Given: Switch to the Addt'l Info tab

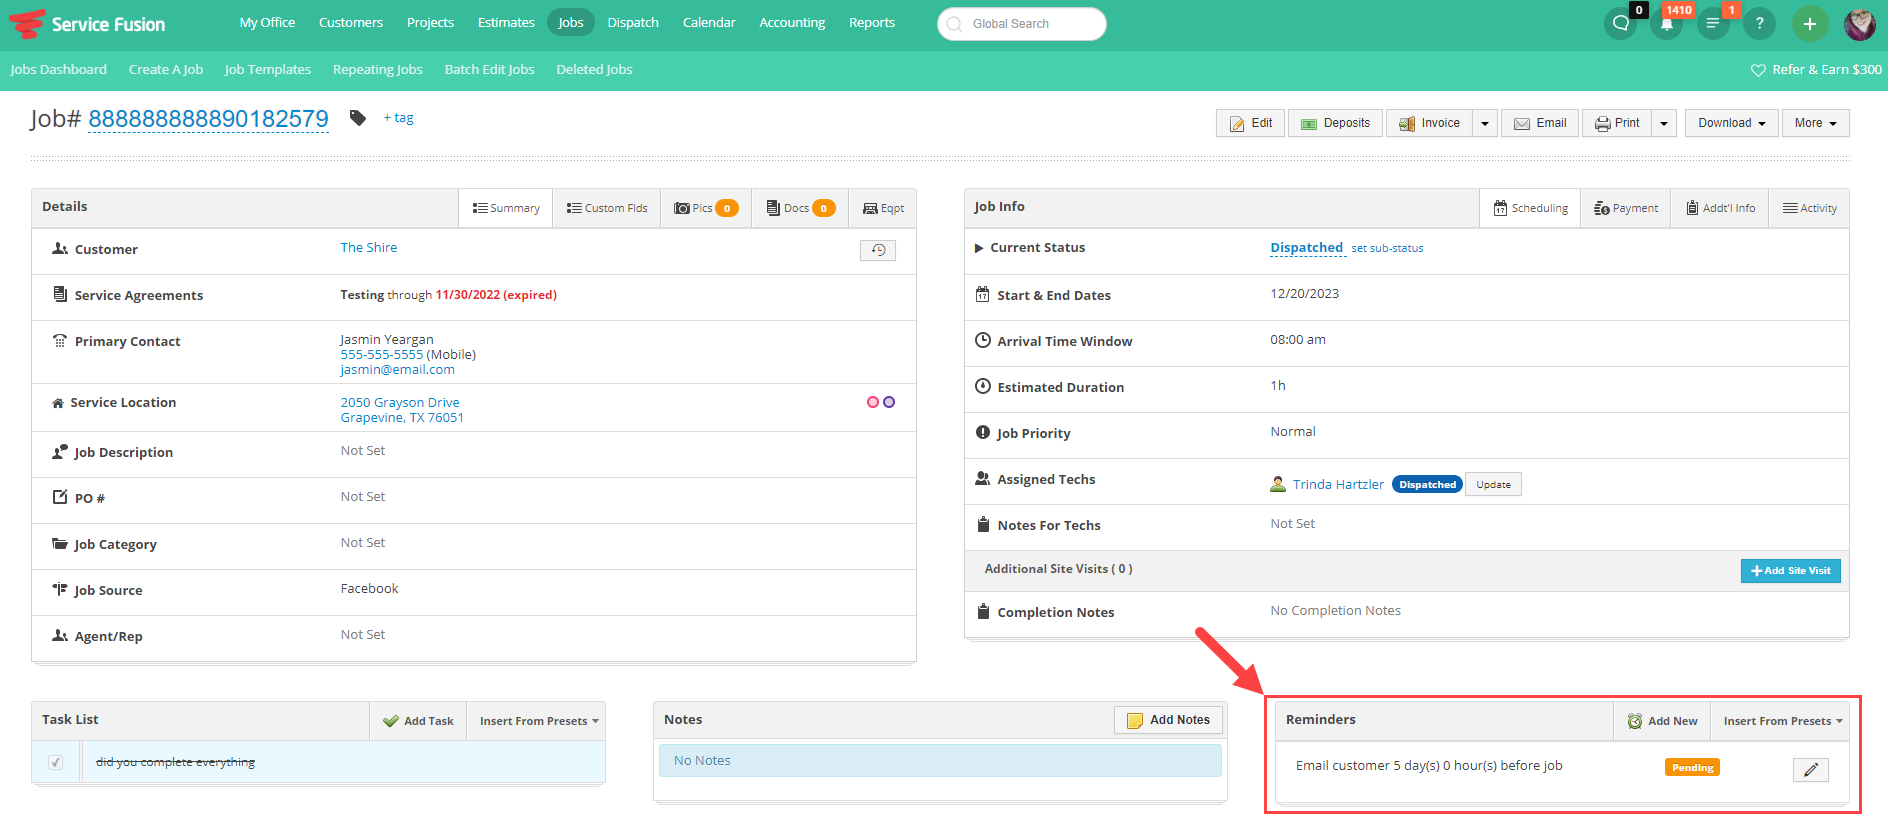Looking at the screenshot, I should point(1720,208).
